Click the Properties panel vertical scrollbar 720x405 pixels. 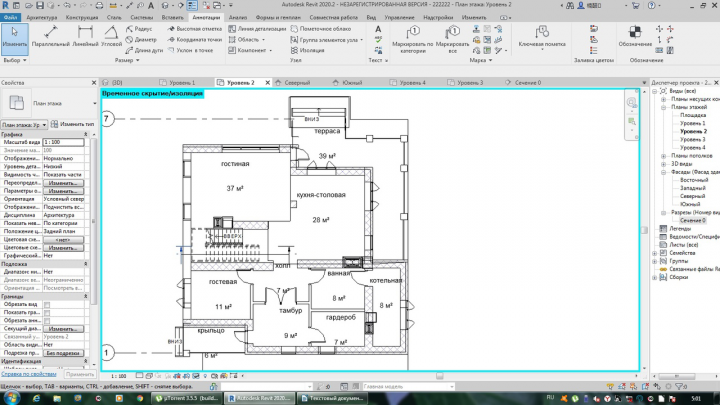93,220
